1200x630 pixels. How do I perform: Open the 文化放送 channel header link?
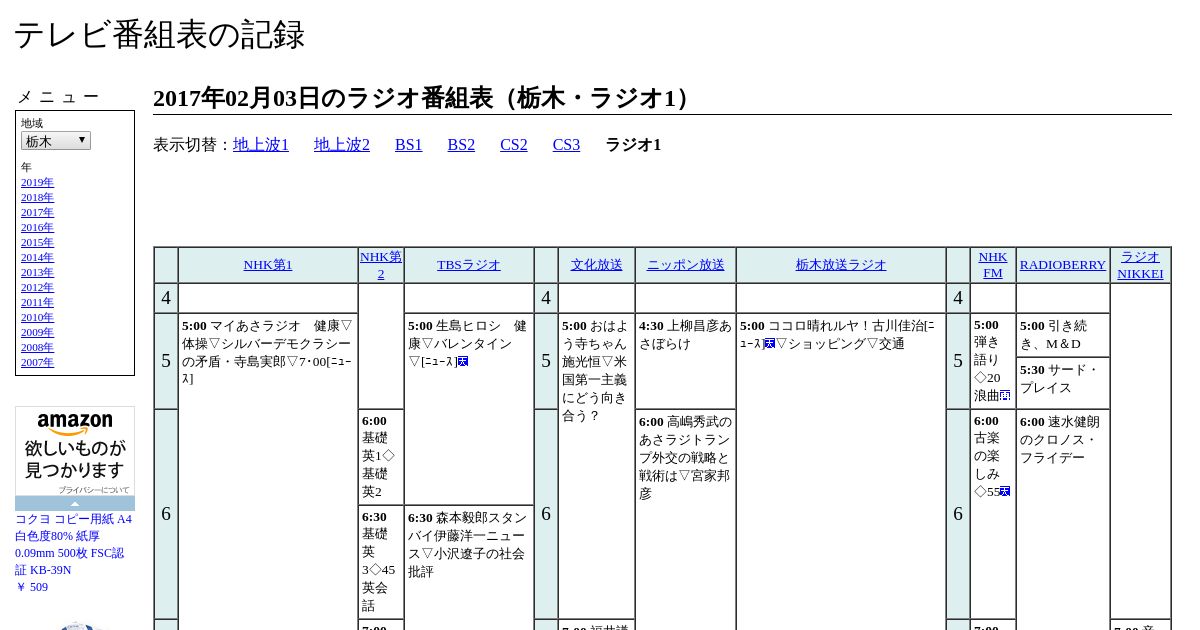(x=597, y=265)
